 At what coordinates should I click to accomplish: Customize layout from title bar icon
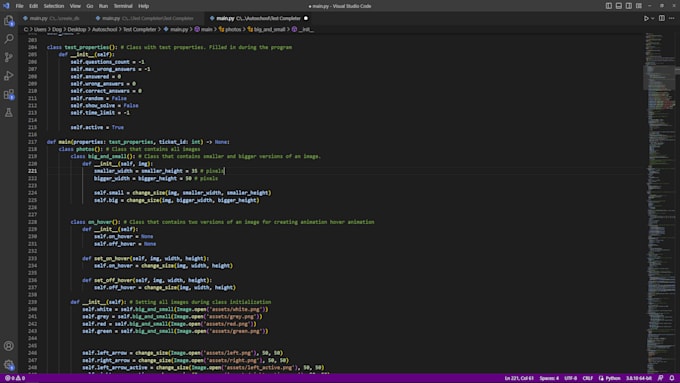639,6
